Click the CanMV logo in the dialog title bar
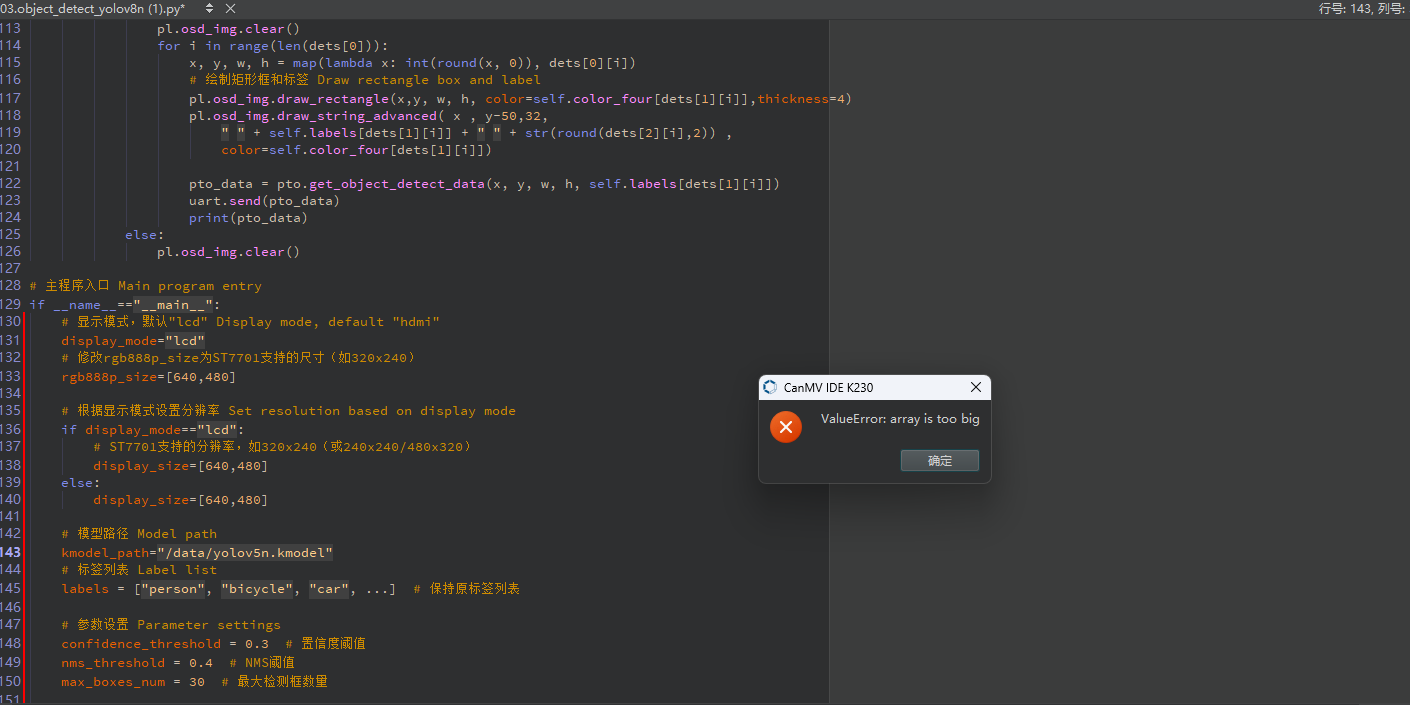 769,387
